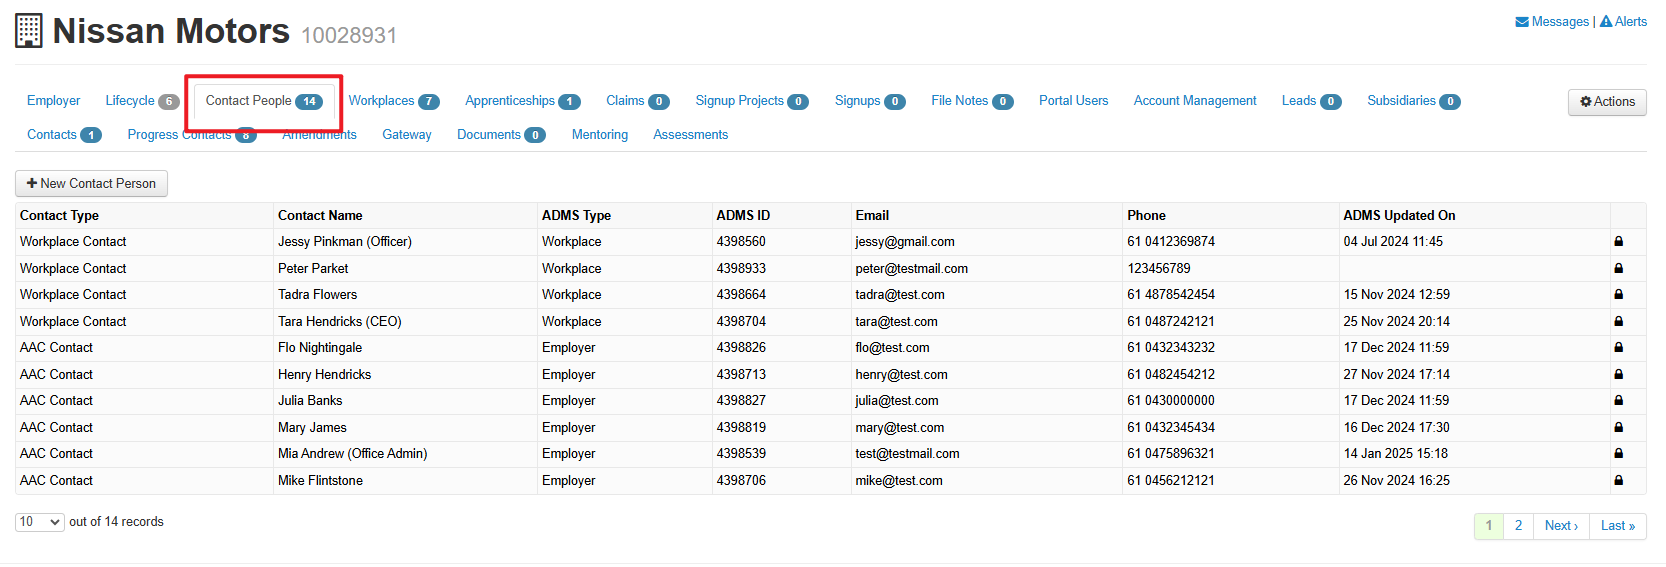Click the date 14 Jan 2025 15:18

(1396, 453)
